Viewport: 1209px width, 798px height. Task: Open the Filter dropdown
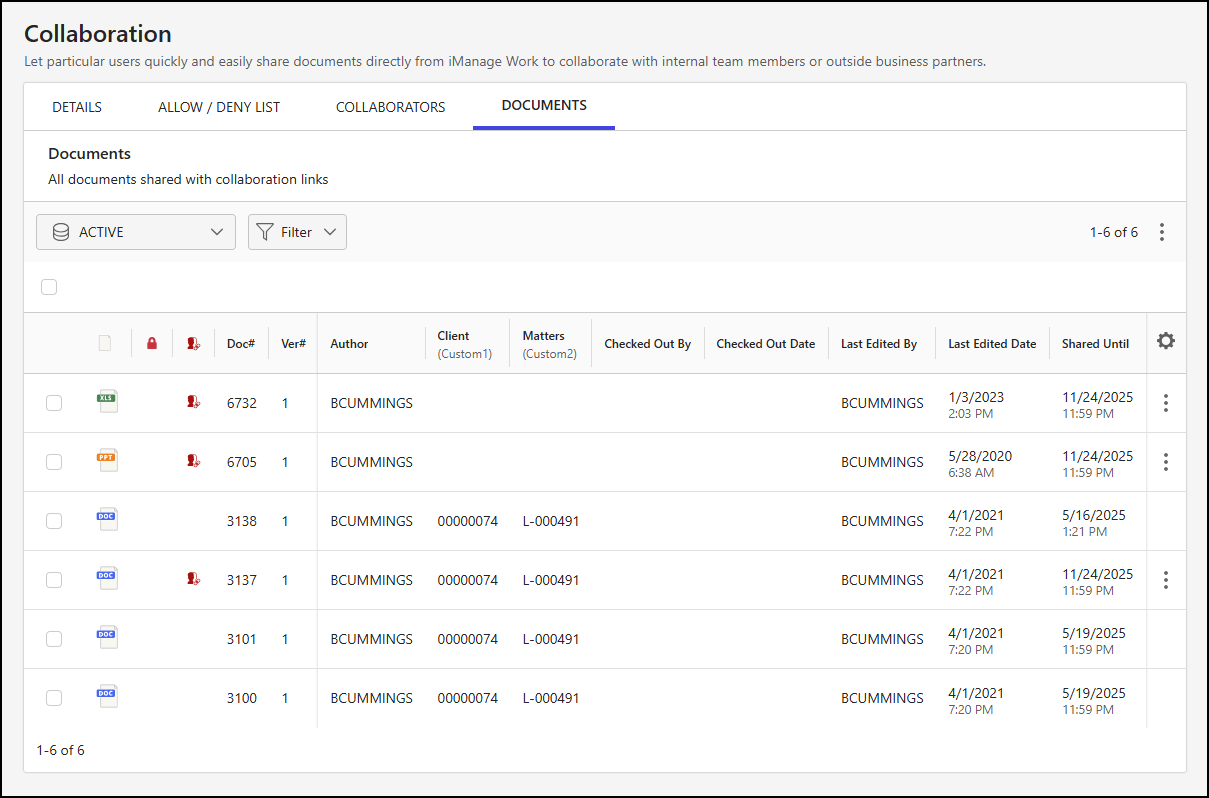(x=297, y=231)
